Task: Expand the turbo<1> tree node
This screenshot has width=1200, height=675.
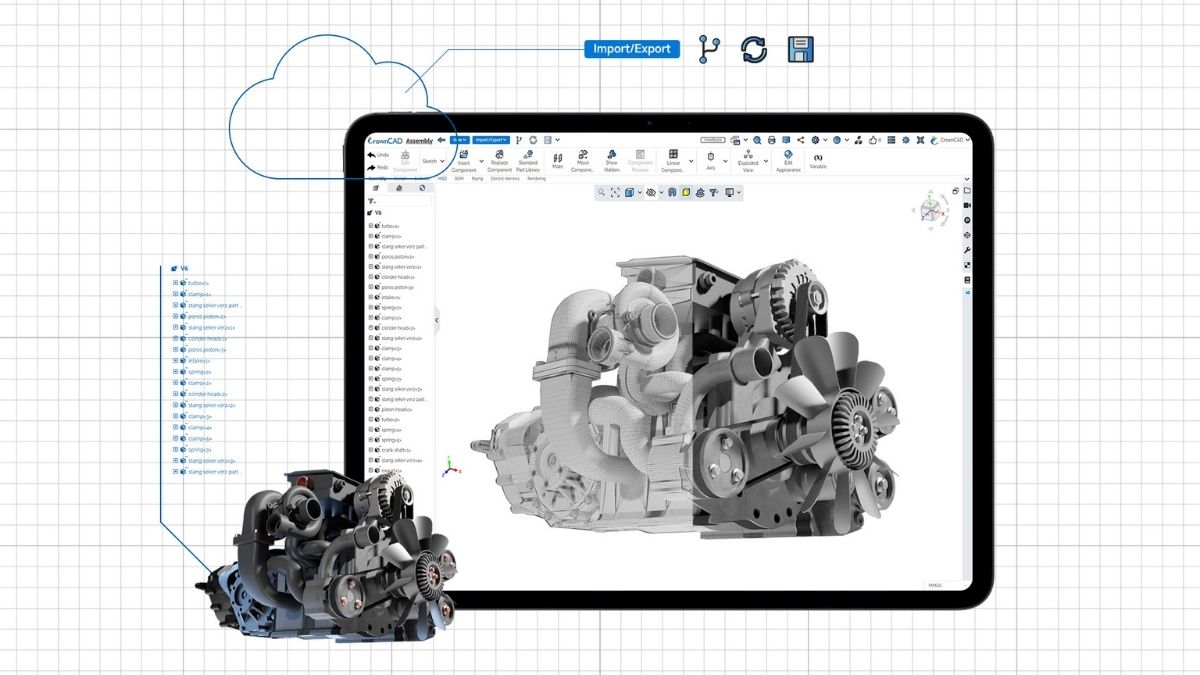Action: point(370,226)
